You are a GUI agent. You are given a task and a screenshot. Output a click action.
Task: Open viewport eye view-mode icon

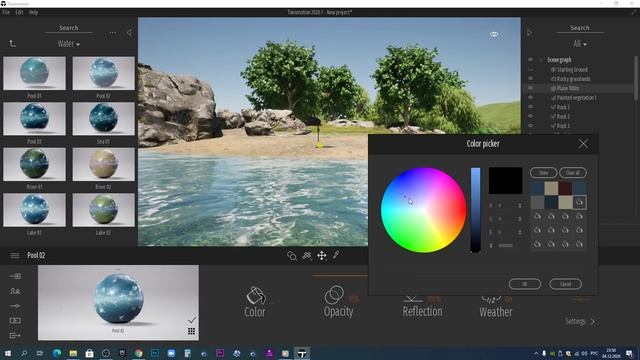[494, 34]
